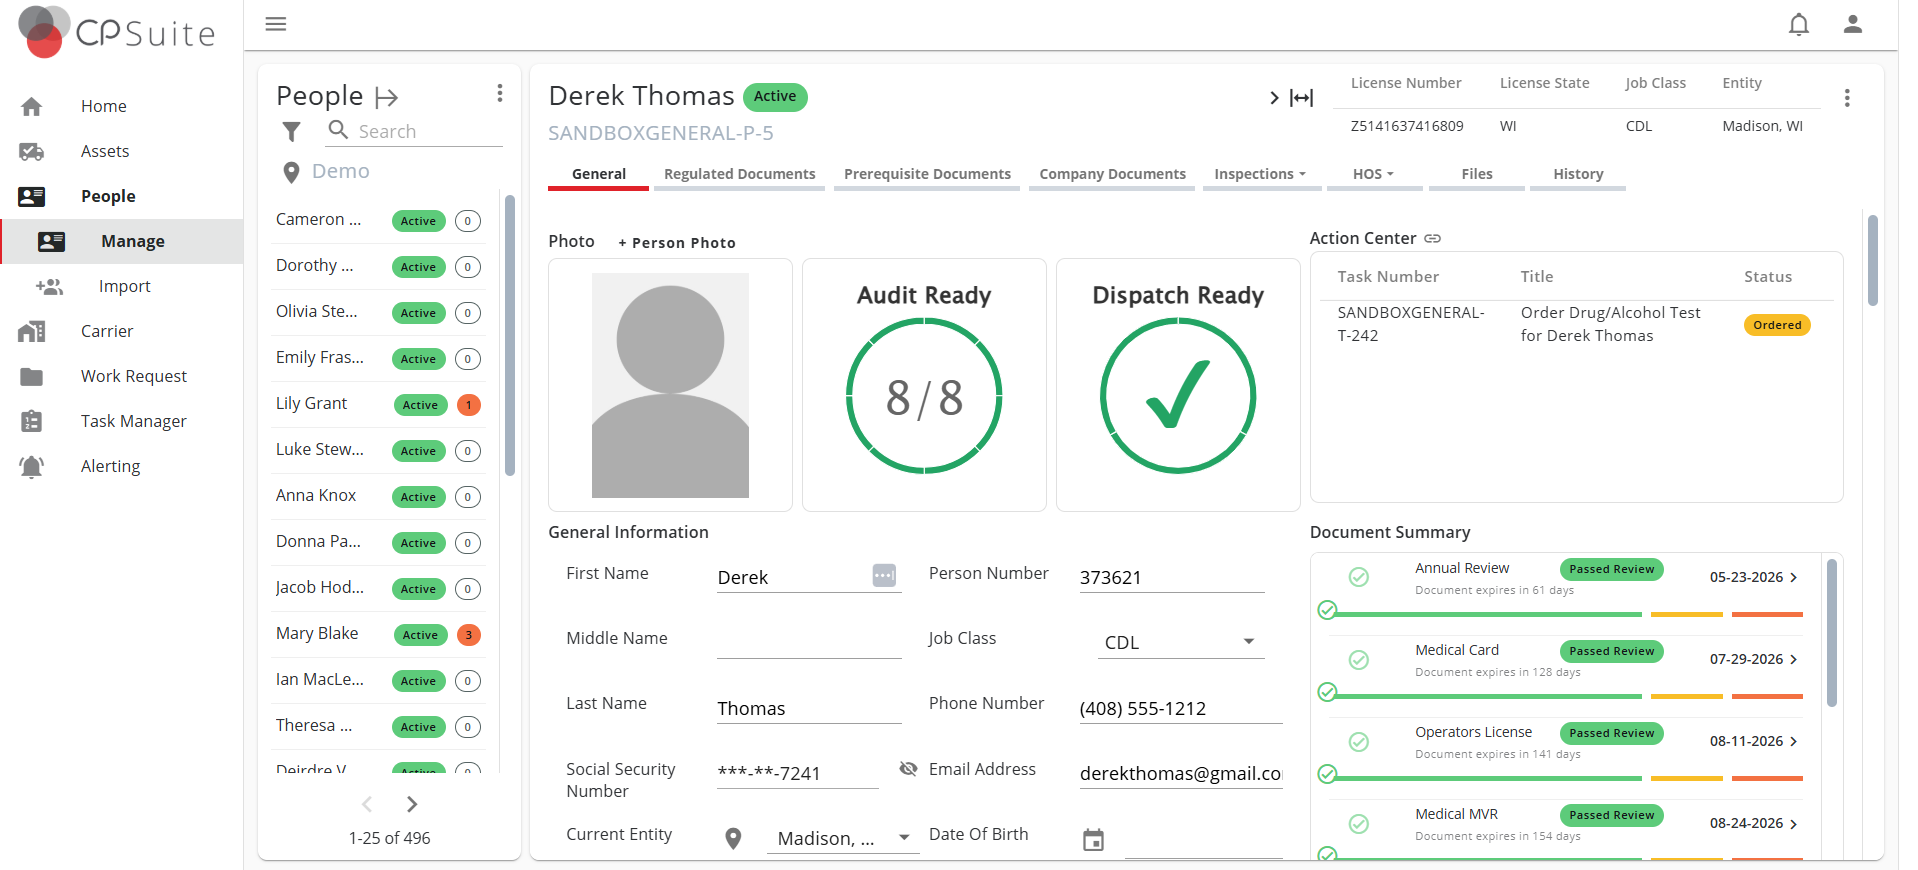The image size is (1918, 870).
Task: Expand detail panel to full width
Action: (x=1301, y=98)
